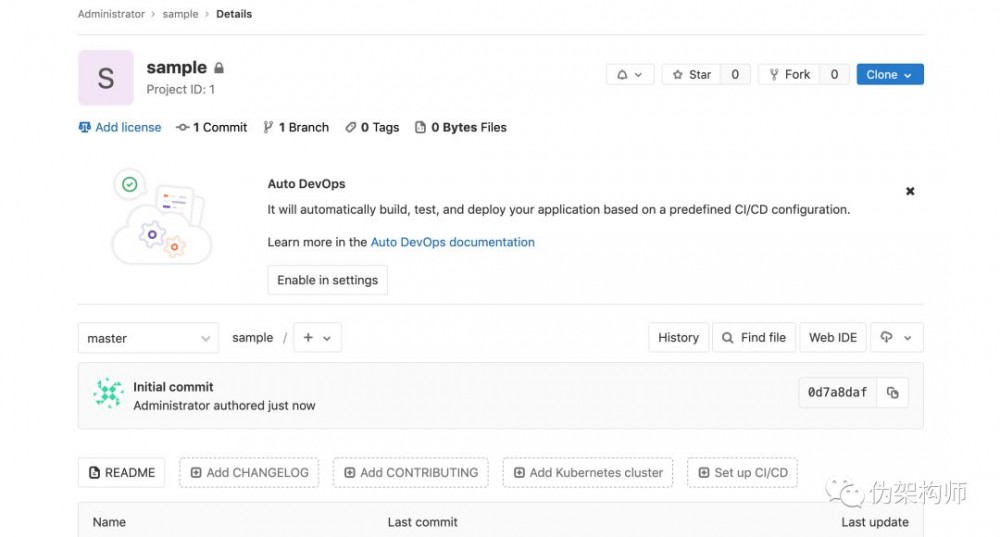Open the notification bell dropdown
Image resolution: width=1000 pixels, height=537 pixels.
coord(630,75)
